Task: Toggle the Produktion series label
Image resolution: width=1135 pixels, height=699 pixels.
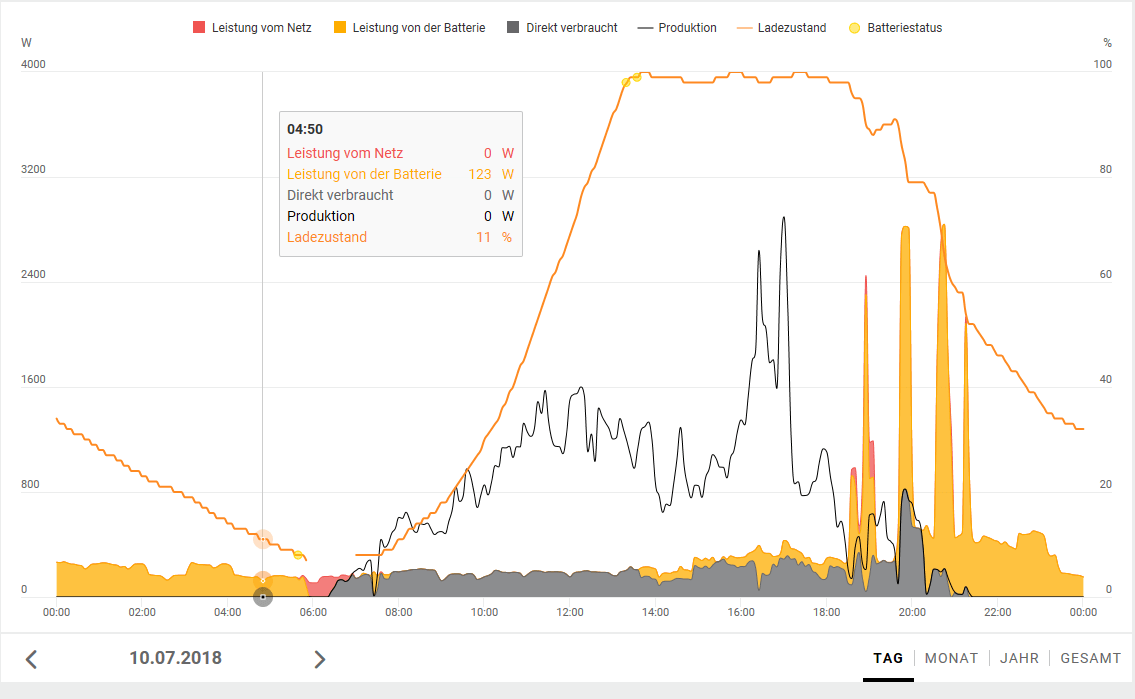Action: point(687,28)
